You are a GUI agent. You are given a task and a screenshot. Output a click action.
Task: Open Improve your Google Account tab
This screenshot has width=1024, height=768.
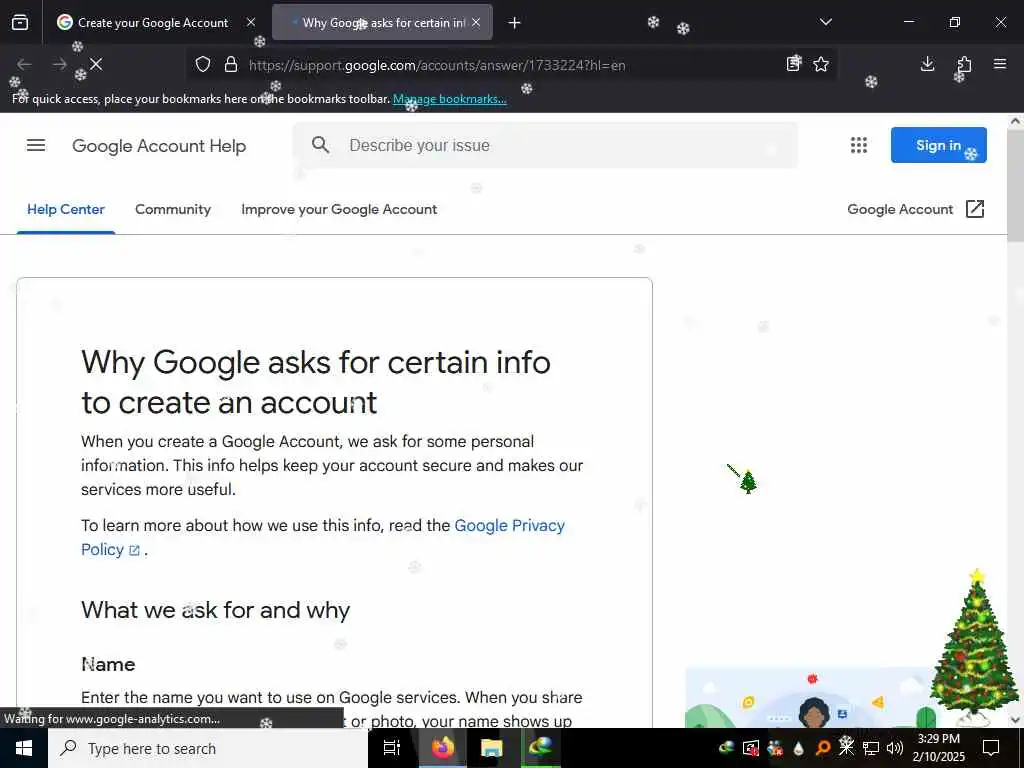(x=339, y=210)
